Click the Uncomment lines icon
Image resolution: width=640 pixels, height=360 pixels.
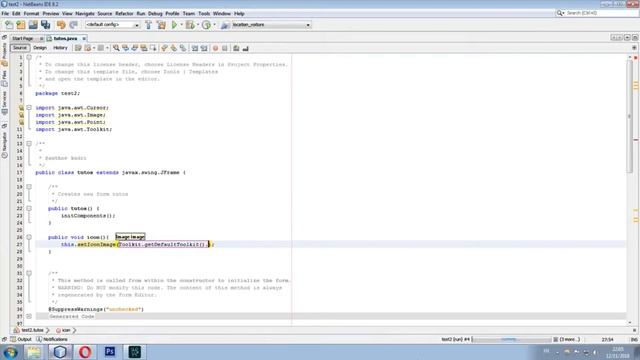point(245,48)
